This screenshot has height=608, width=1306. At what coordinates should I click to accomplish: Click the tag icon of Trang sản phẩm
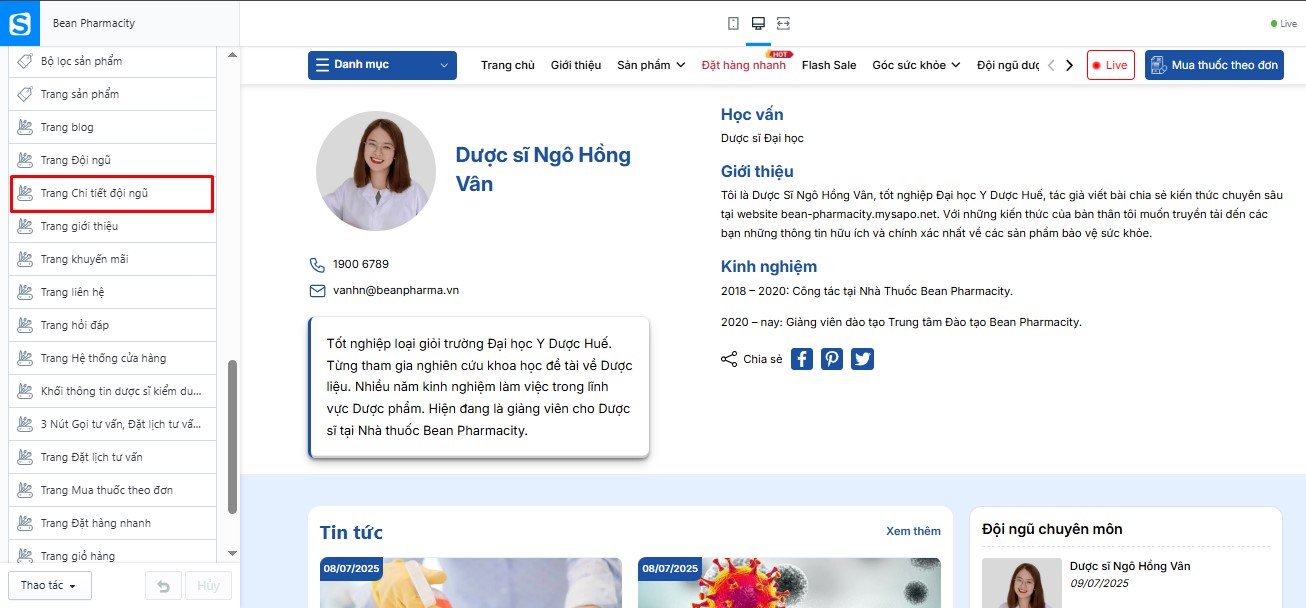(x=26, y=94)
